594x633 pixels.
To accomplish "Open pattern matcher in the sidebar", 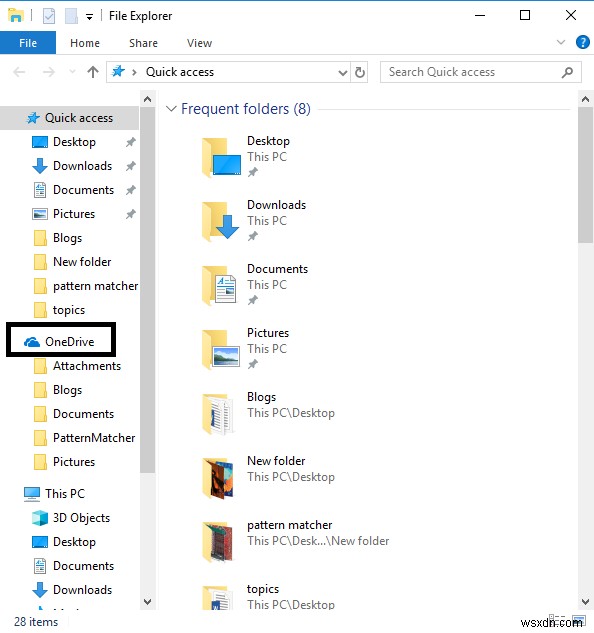I will coord(95,286).
